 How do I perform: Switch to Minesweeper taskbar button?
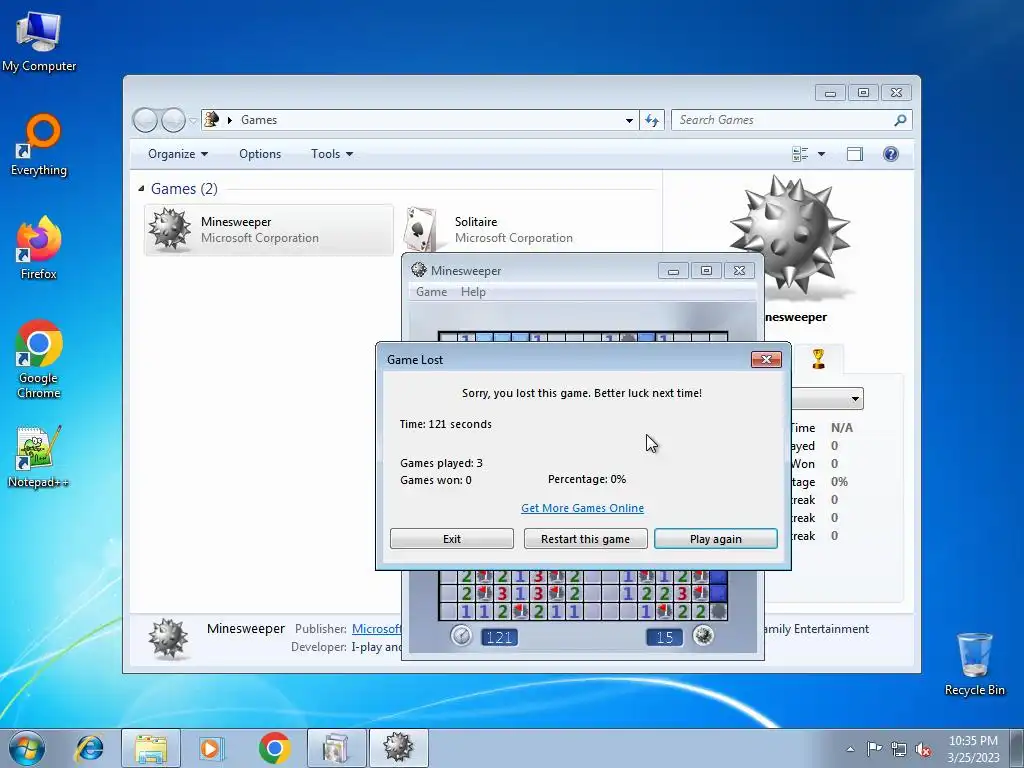tap(399, 748)
